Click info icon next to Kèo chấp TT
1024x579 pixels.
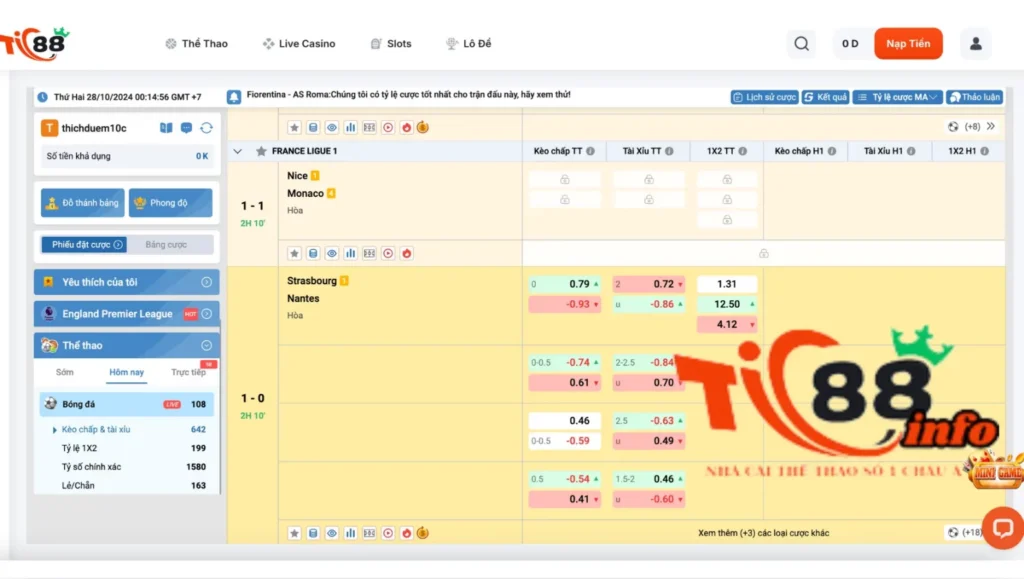(x=590, y=151)
